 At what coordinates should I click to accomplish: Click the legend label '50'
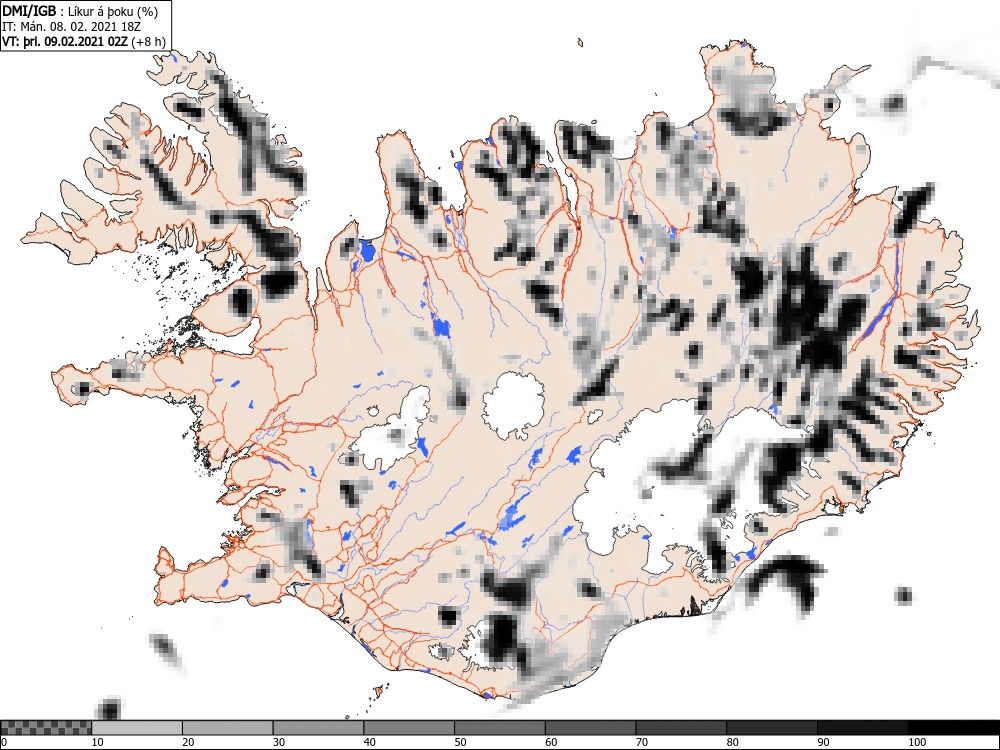[x=460, y=742]
